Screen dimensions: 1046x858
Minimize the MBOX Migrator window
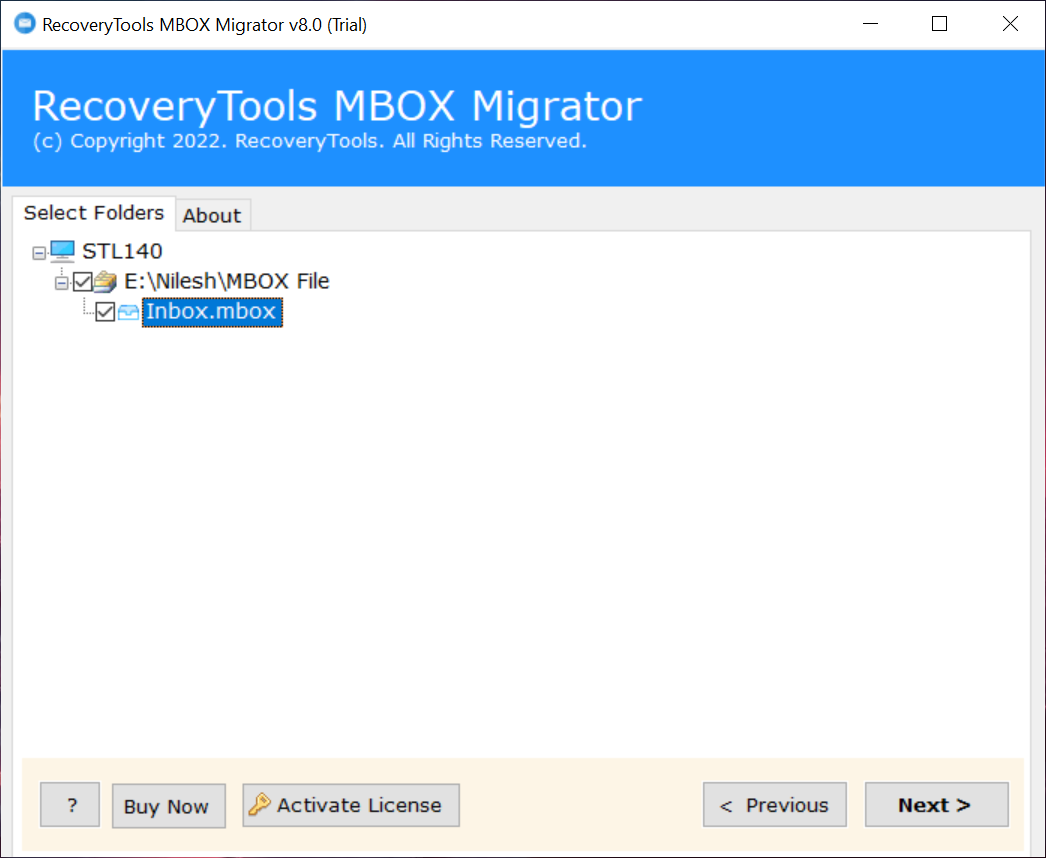(871, 24)
